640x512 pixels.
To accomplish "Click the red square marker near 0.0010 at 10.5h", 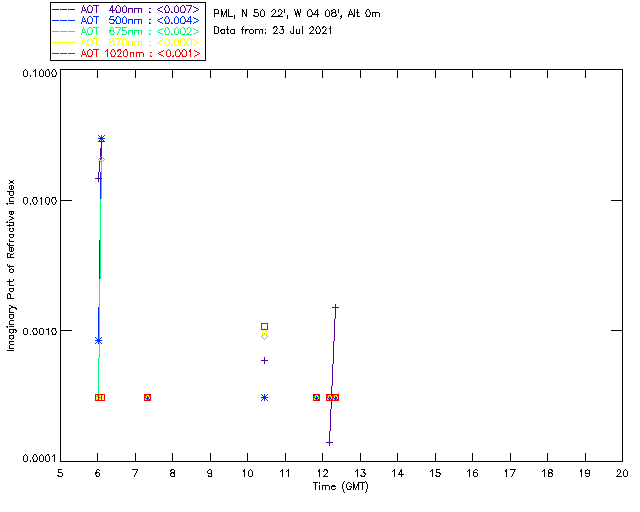I will [264, 327].
